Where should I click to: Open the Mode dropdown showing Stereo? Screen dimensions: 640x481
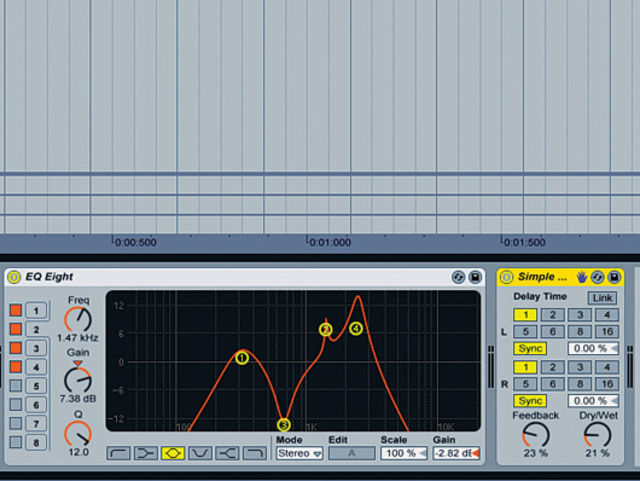[x=299, y=454]
